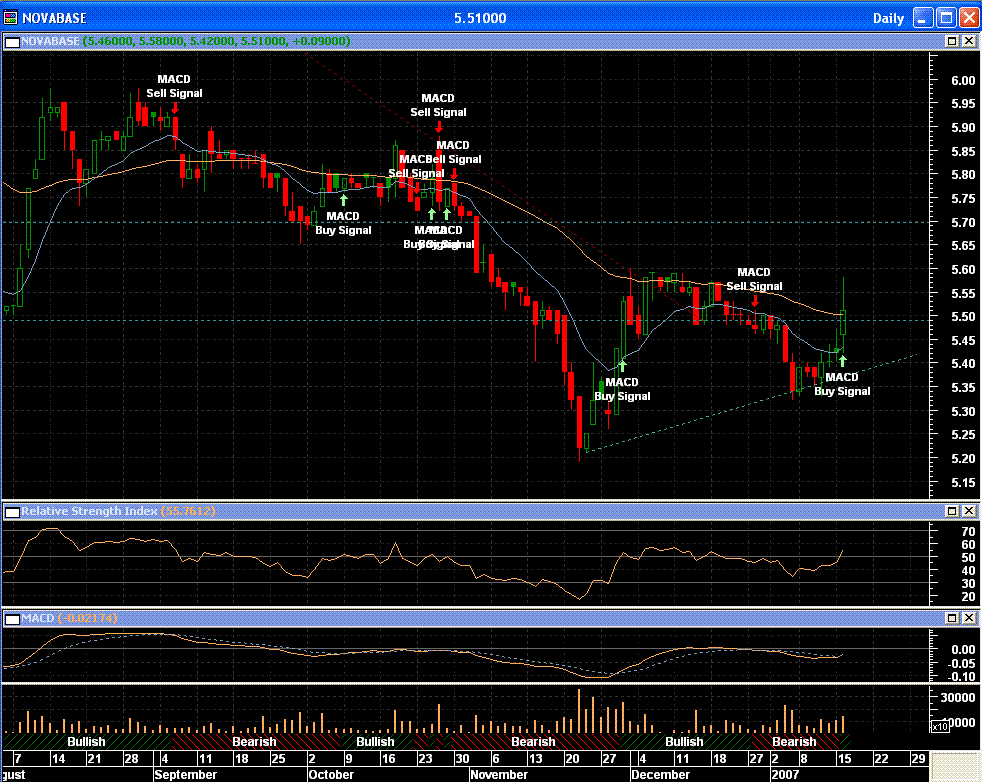Click the MACD Buy Signal near November 27
The image size is (982, 782).
[622, 389]
